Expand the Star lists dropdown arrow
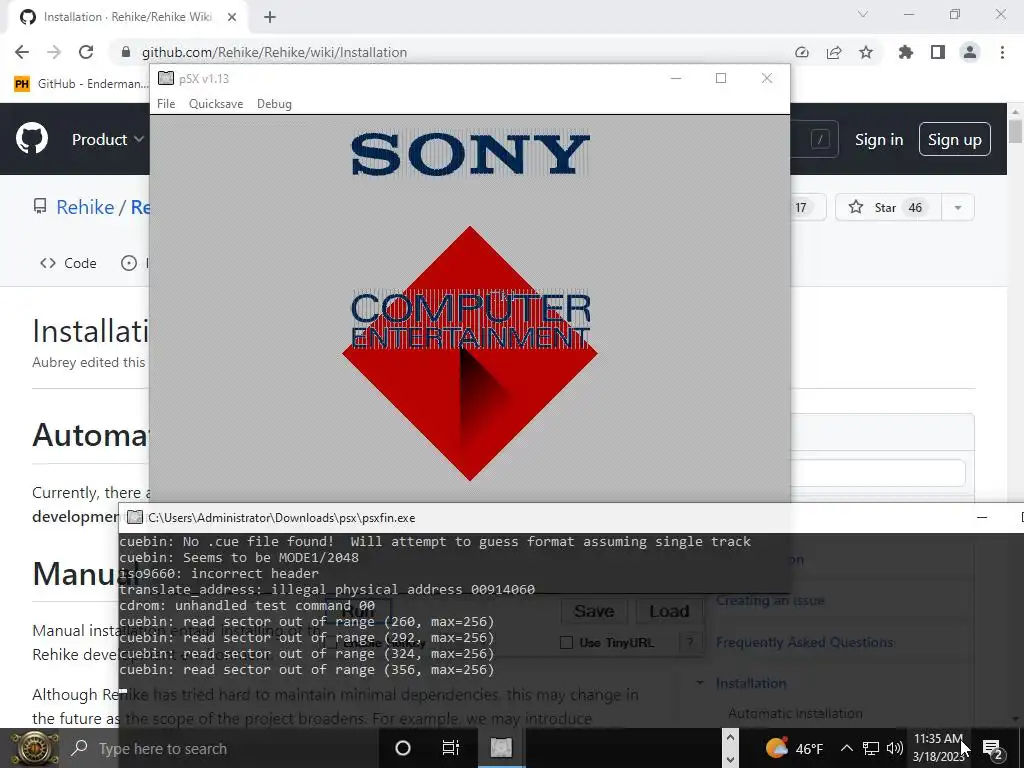Image resolution: width=1024 pixels, height=768 pixels. click(x=958, y=208)
